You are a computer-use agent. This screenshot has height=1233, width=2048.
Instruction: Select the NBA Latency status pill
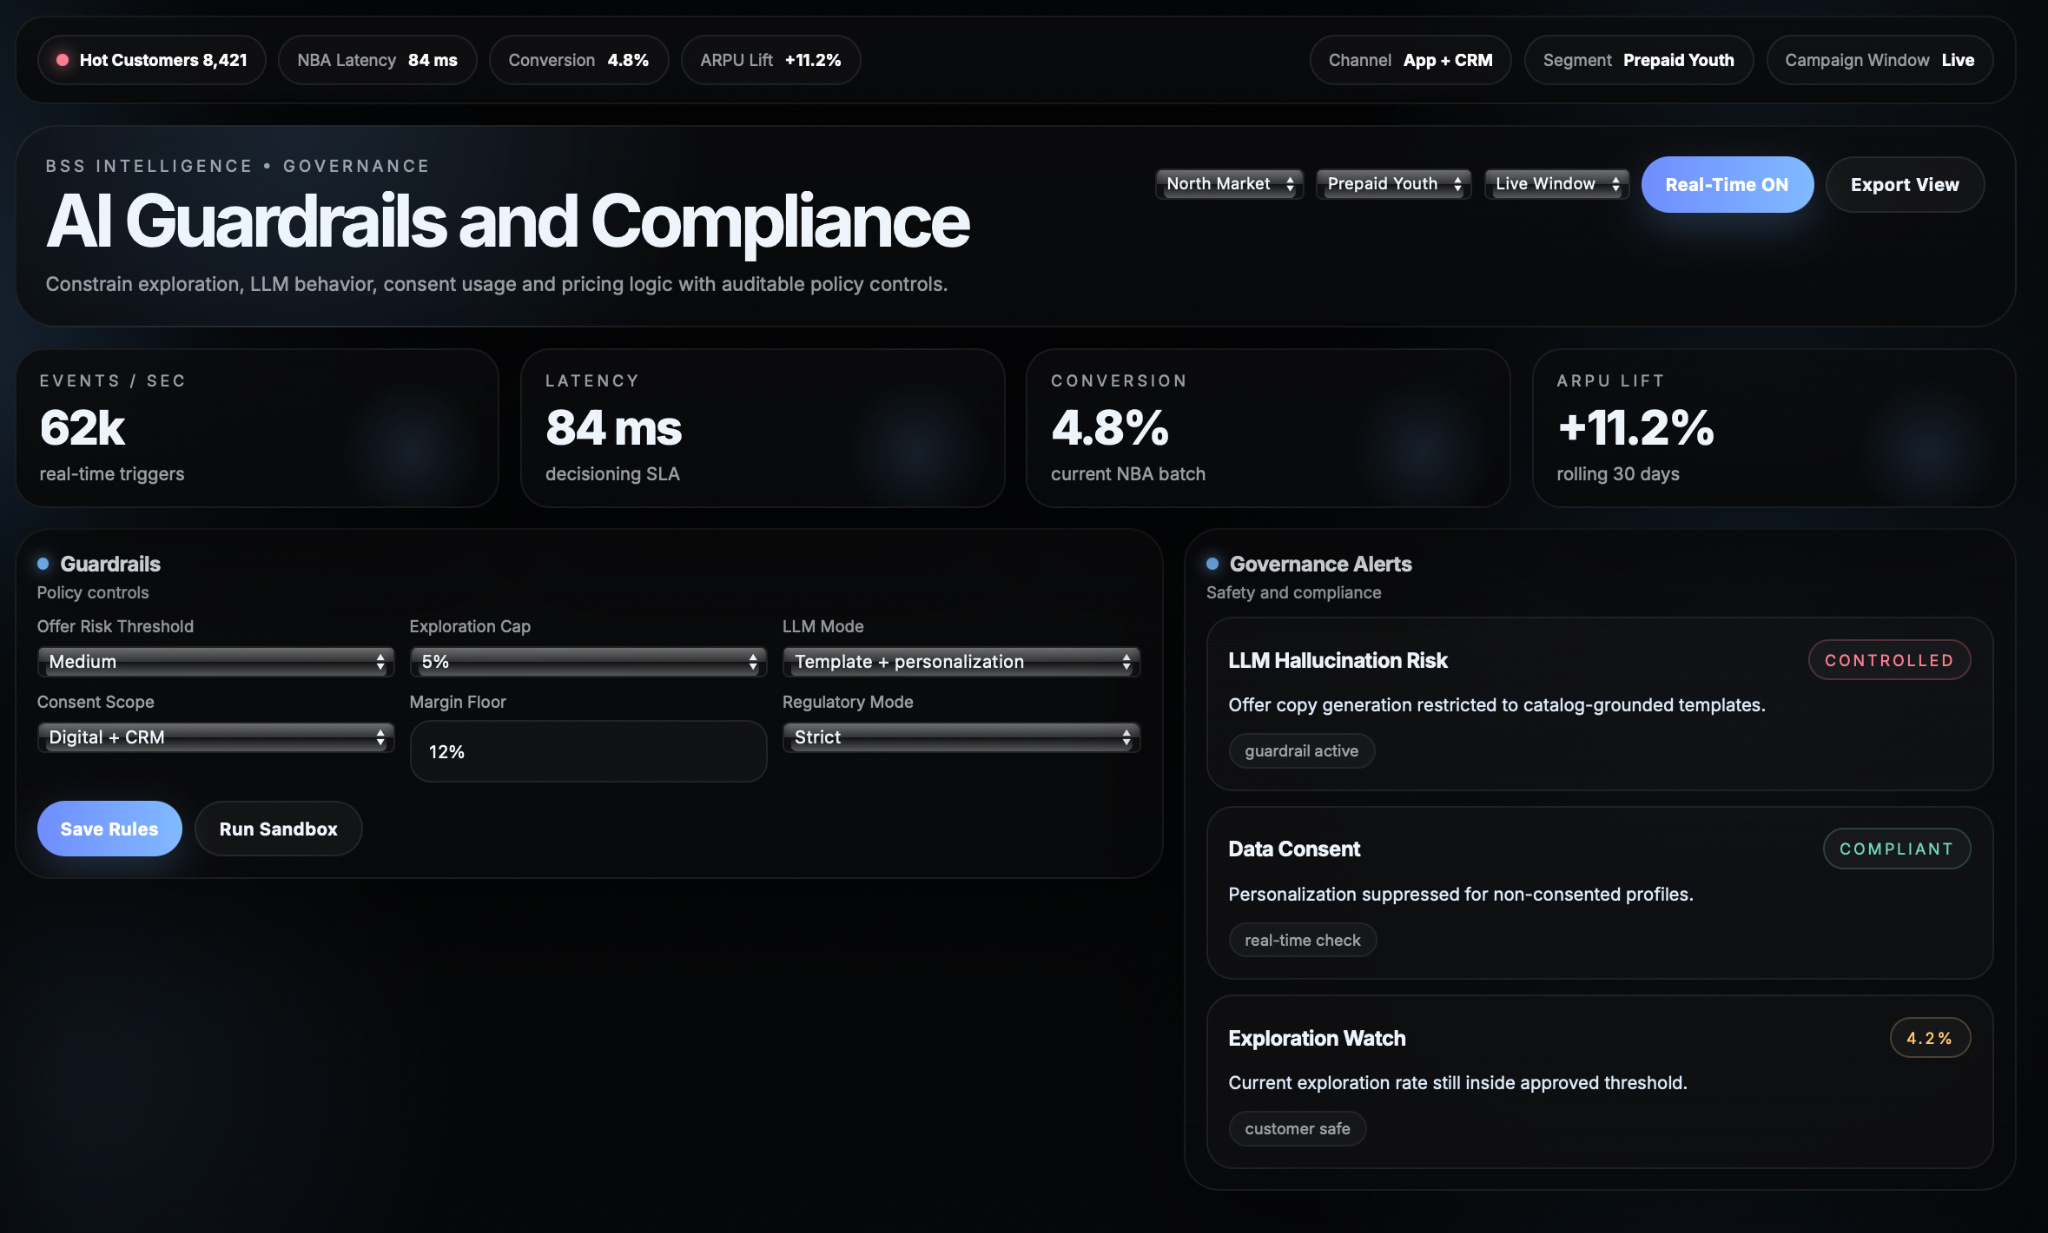pyautogui.click(x=377, y=60)
